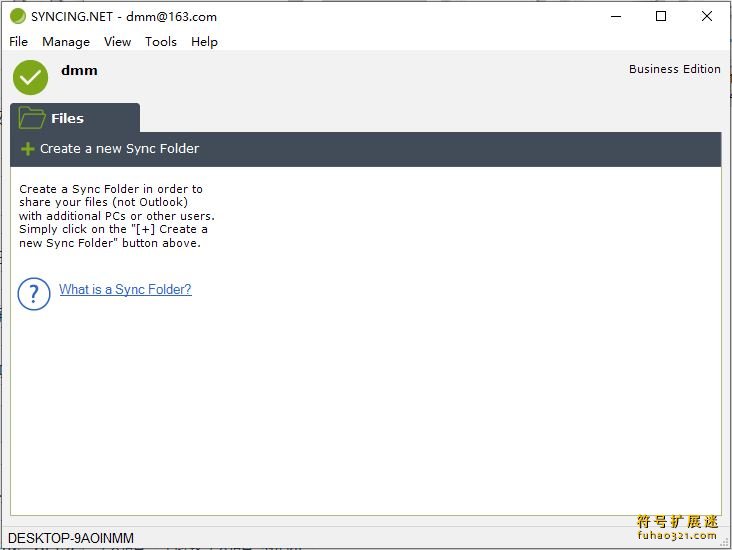Click the Business Edition label
The width and height of the screenshot is (732, 550).
point(675,69)
